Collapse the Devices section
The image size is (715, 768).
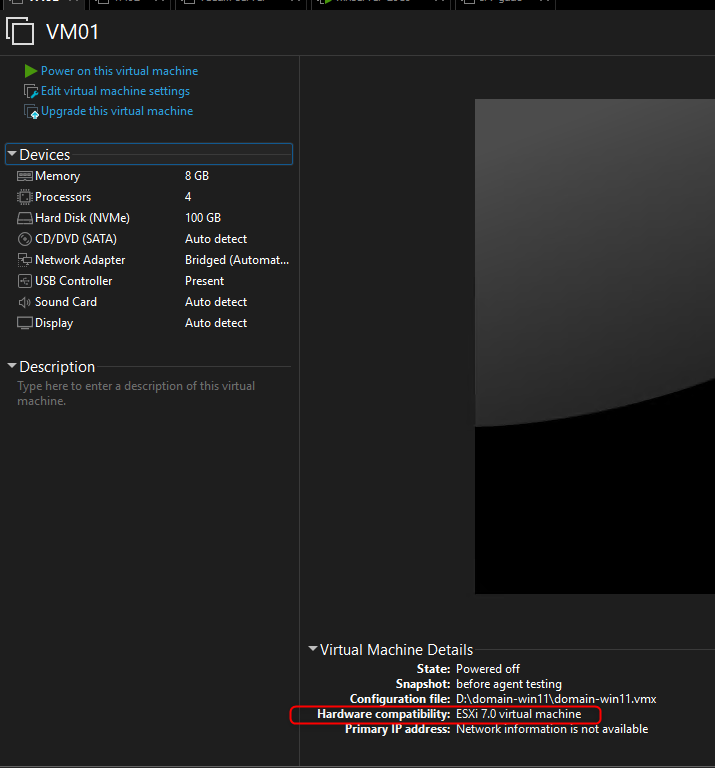coord(12,154)
